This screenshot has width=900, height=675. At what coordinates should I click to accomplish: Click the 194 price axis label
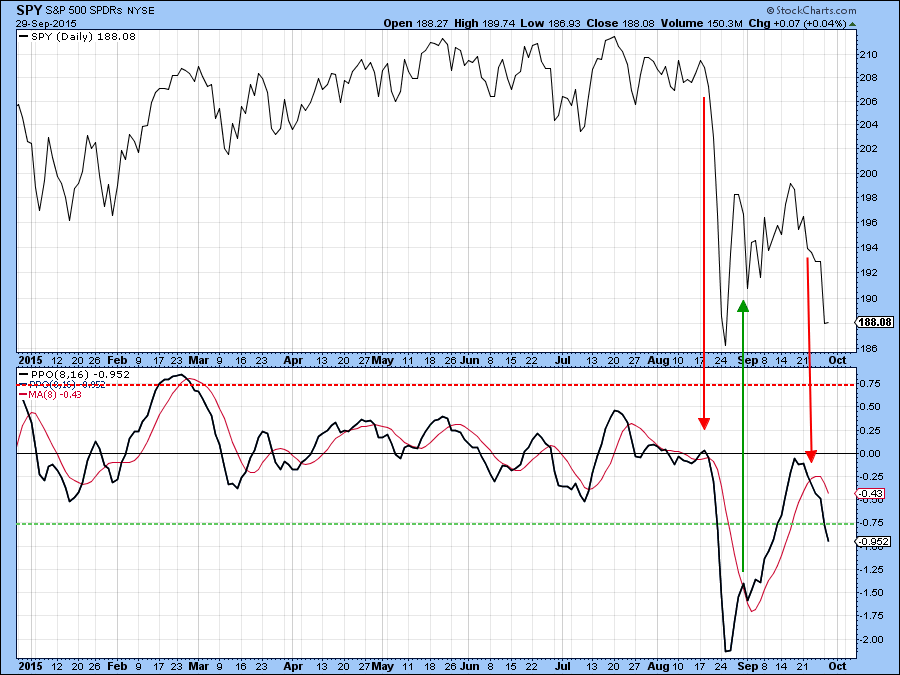(x=868, y=248)
